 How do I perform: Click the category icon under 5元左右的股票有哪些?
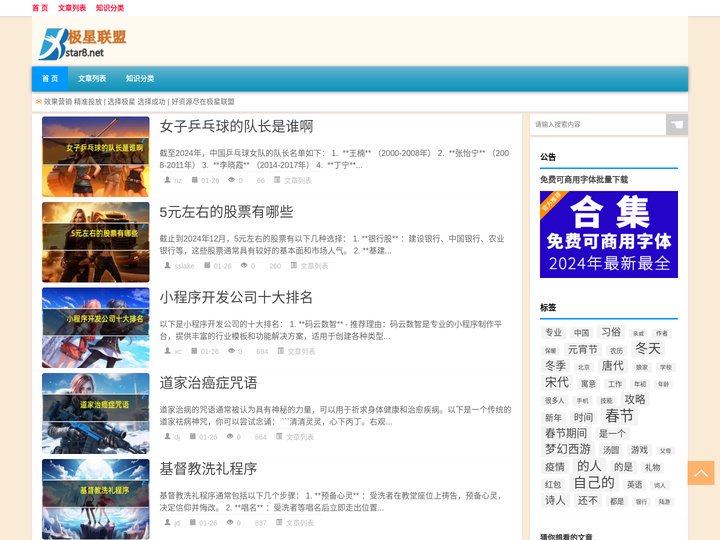pyautogui.click(x=293, y=265)
